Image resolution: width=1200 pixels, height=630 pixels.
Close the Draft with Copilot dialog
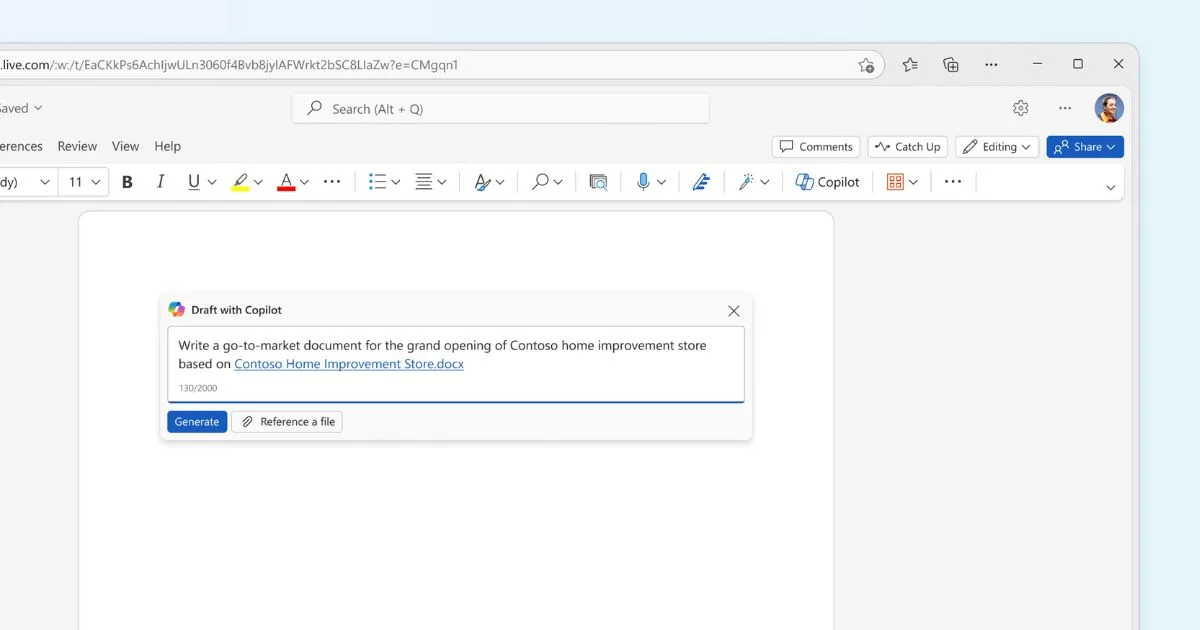coord(734,311)
